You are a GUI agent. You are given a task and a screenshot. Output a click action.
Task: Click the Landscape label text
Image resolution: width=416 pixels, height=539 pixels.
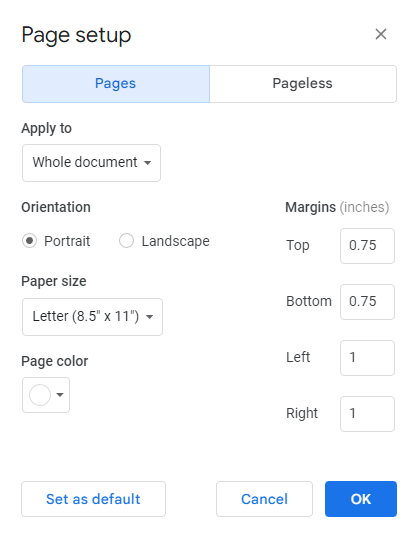tap(176, 242)
